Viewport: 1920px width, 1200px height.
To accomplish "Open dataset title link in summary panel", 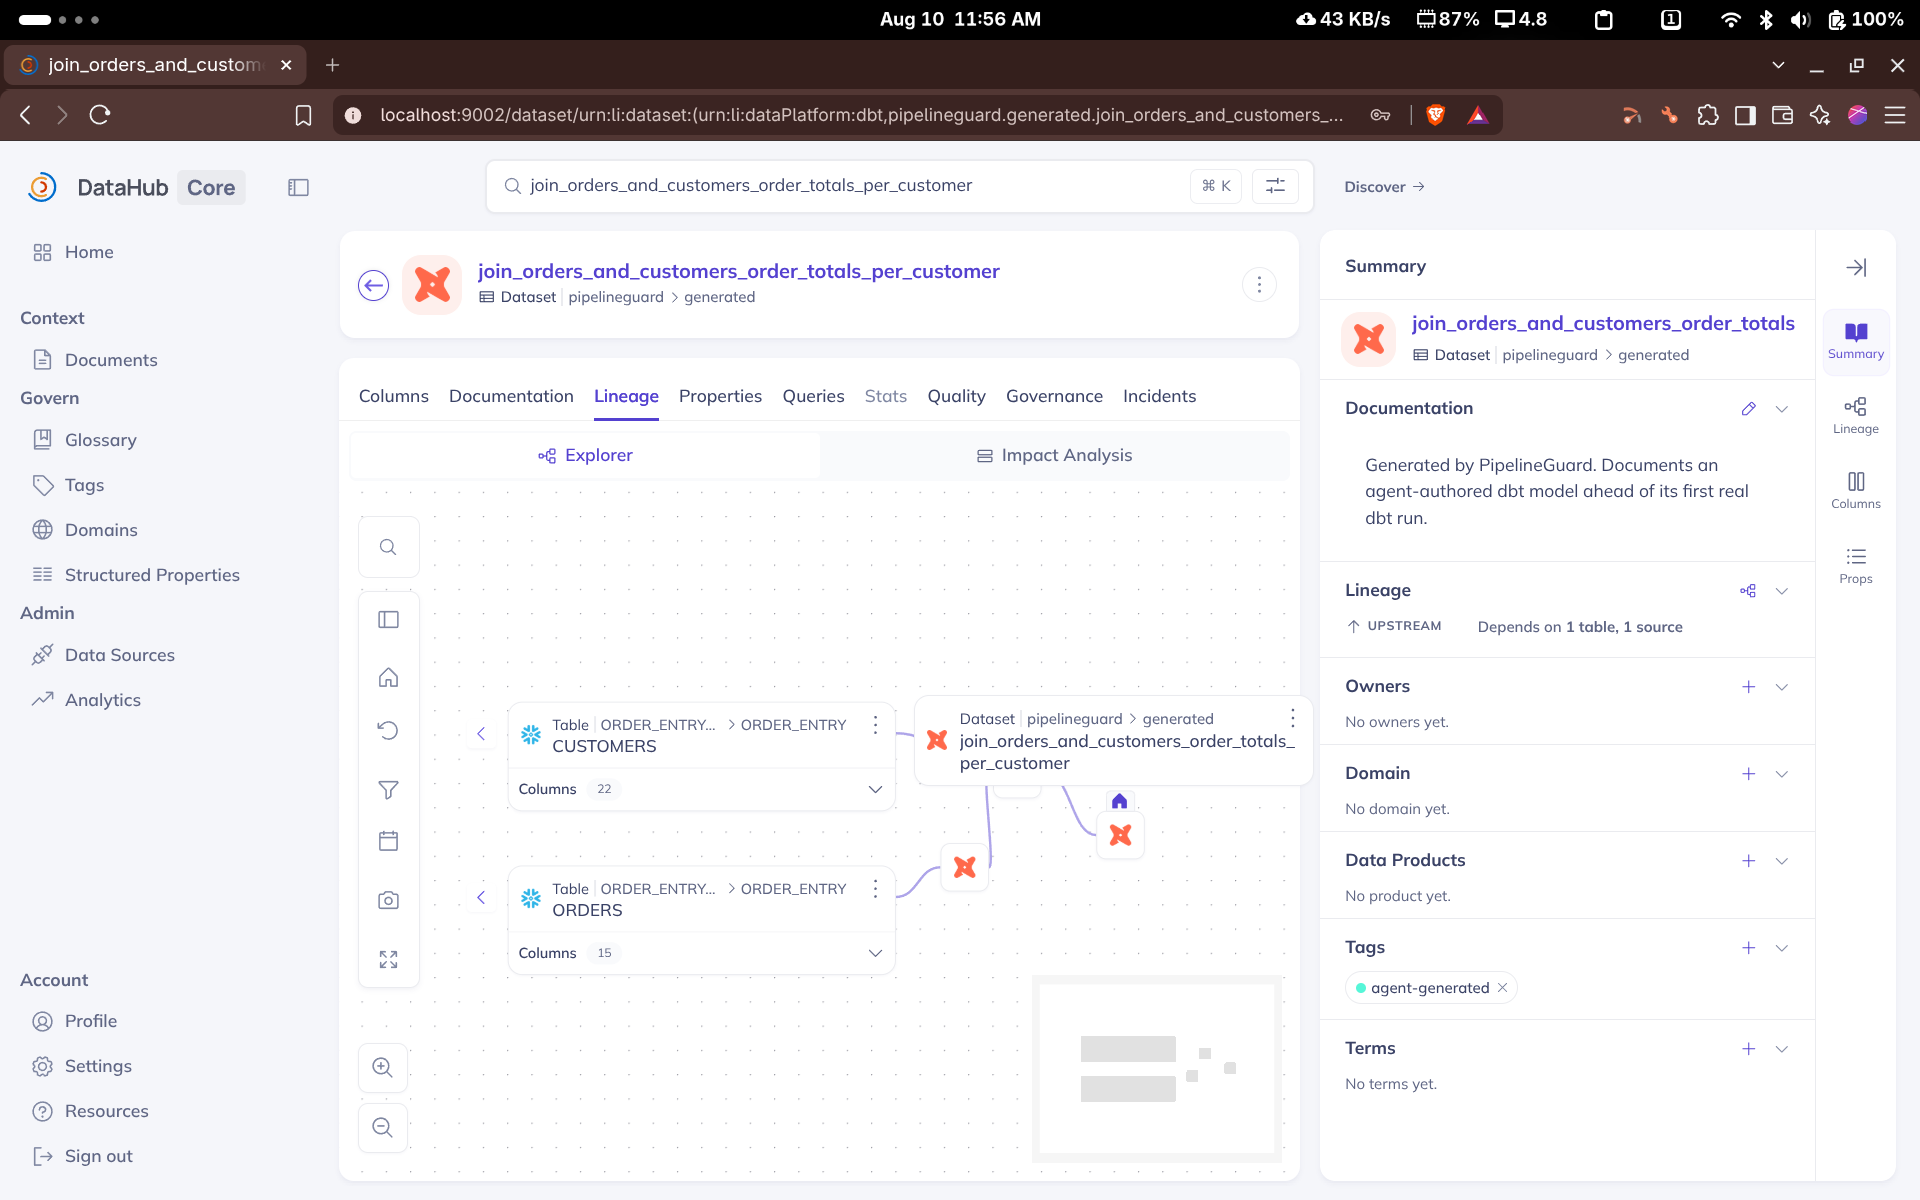I will pos(1603,323).
